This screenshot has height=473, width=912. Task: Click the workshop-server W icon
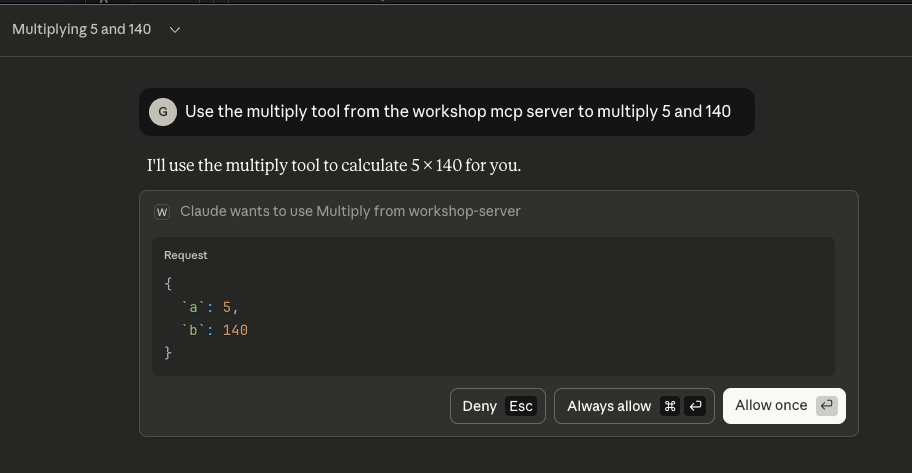click(x=162, y=212)
